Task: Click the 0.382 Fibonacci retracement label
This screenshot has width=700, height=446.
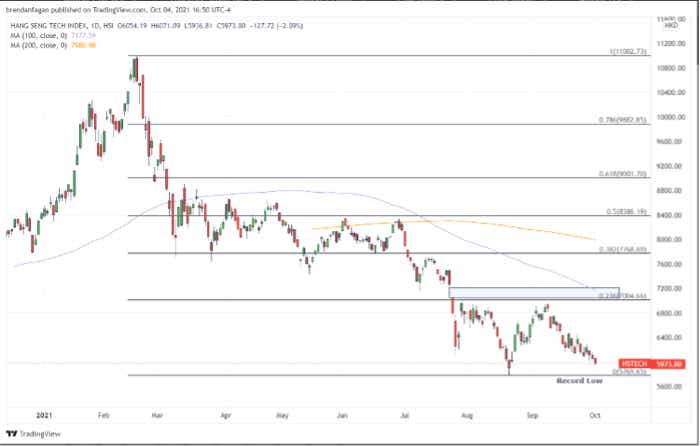Action: [622, 249]
